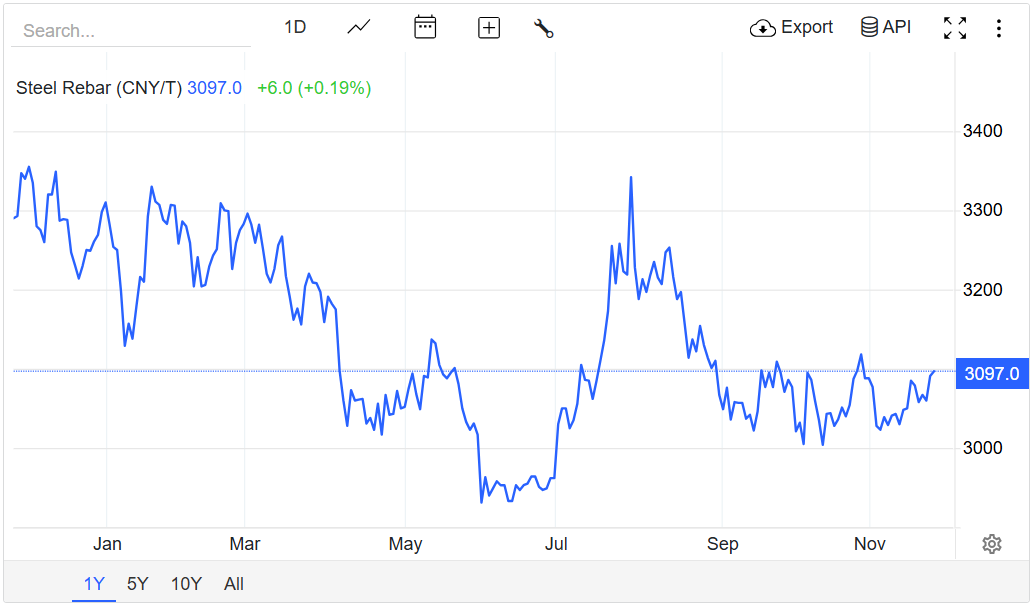
Task: Click the plus icon to add comparison
Action: (x=489, y=28)
